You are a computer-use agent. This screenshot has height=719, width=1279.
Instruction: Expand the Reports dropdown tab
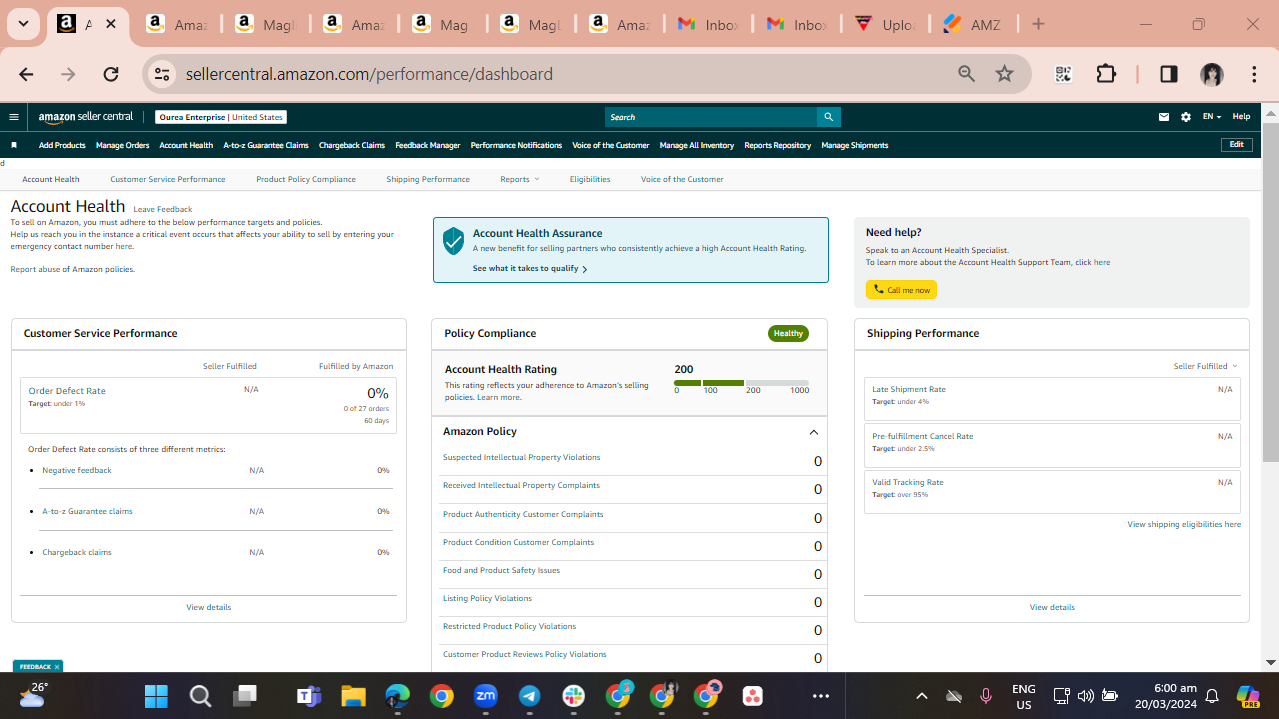[519, 179]
